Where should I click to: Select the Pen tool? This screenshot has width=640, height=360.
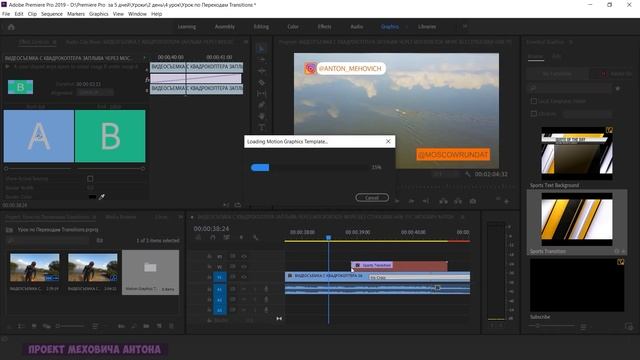pos(262,105)
